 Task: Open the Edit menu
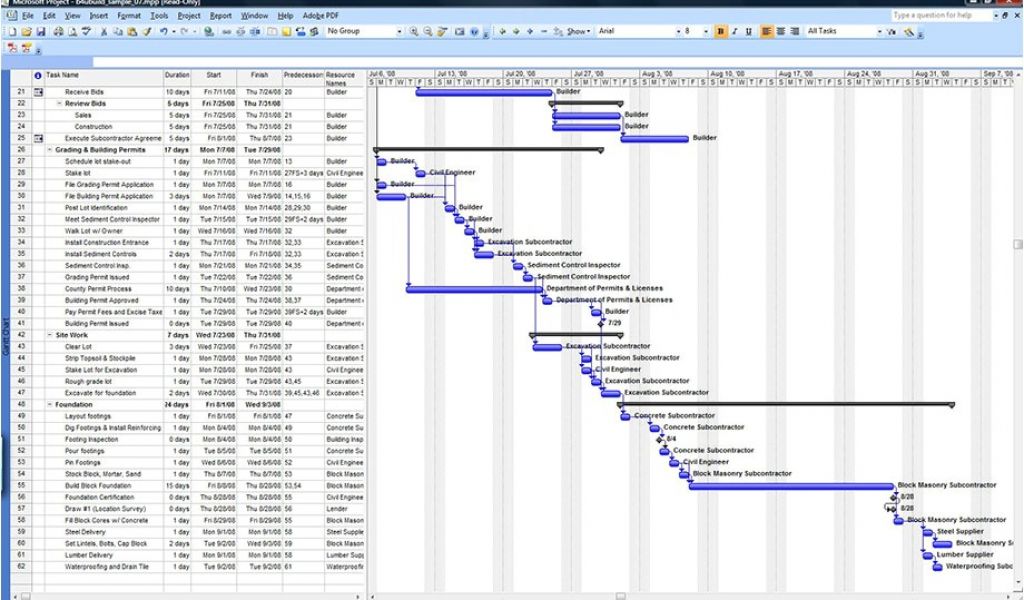pos(49,15)
